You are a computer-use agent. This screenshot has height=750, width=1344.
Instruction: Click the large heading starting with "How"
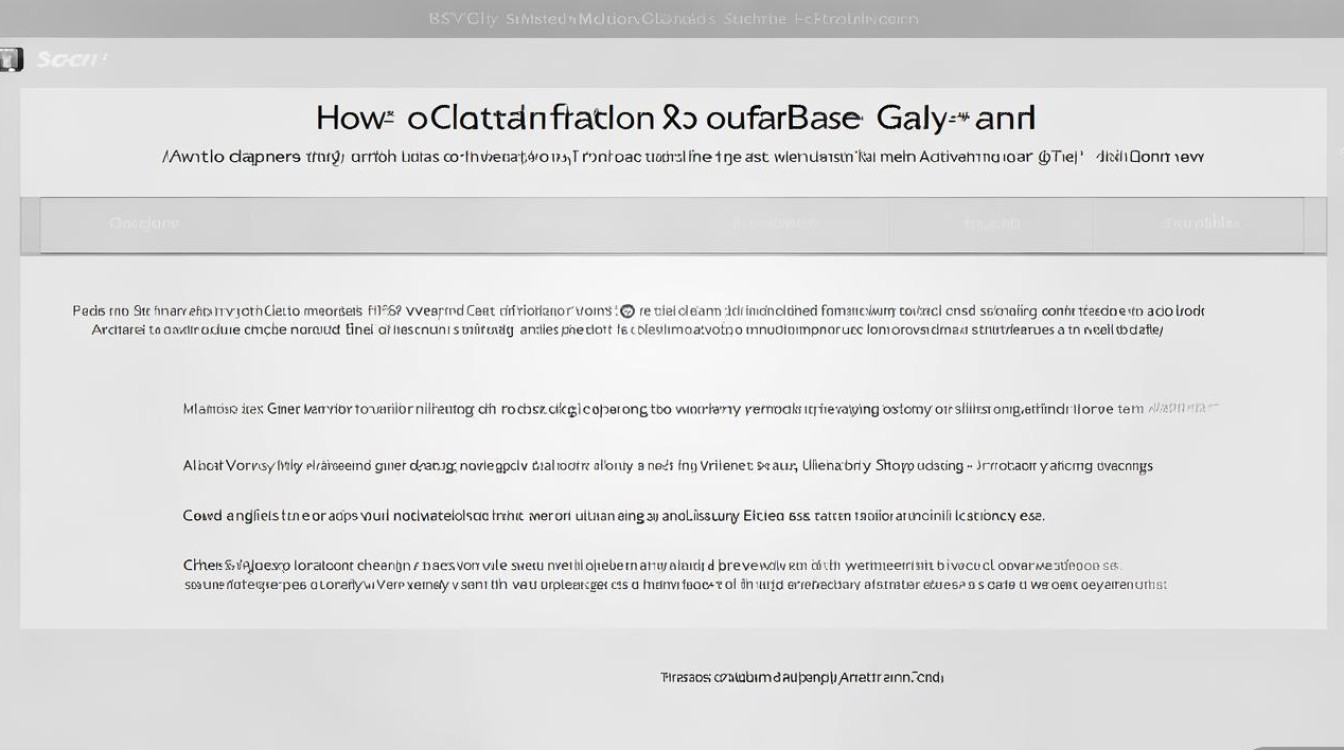tap(675, 118)
